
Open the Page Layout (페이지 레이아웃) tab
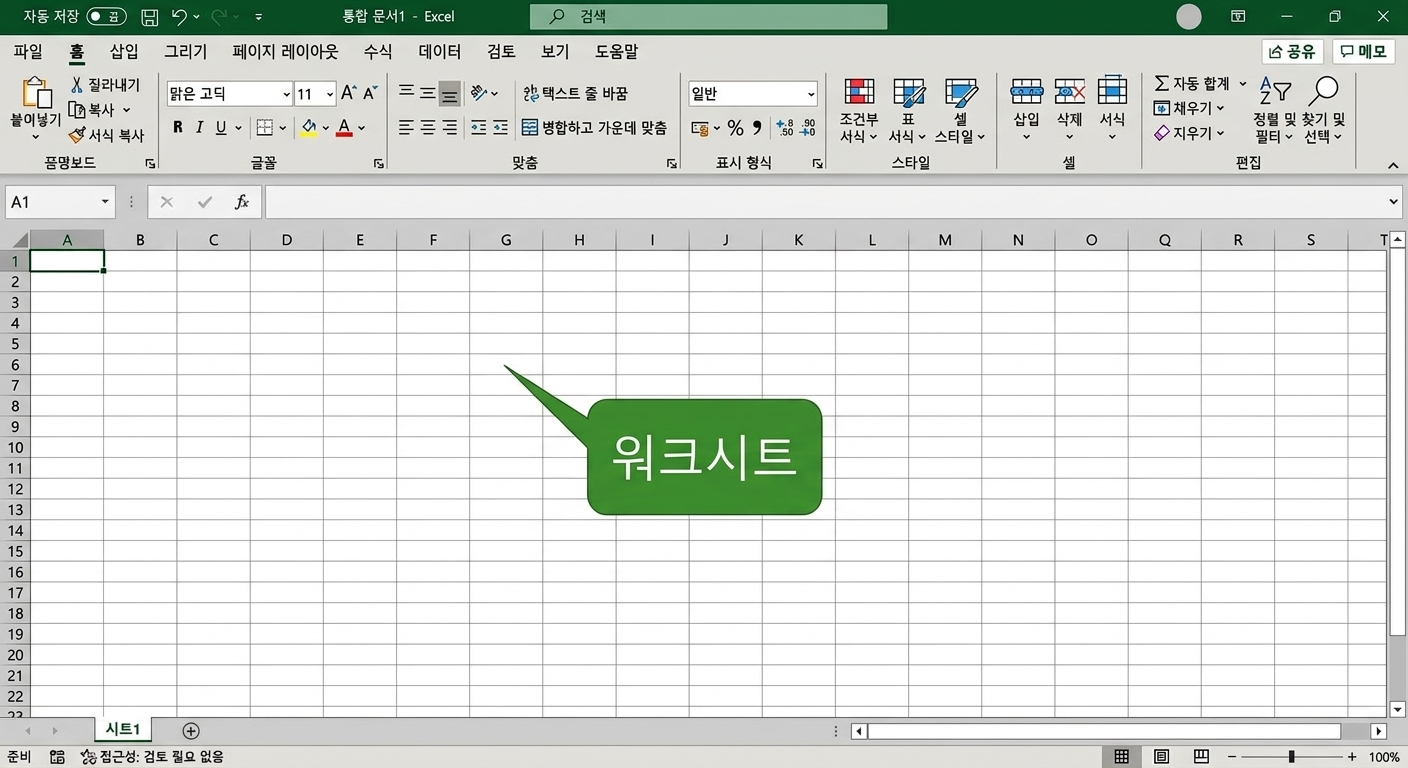285,52
